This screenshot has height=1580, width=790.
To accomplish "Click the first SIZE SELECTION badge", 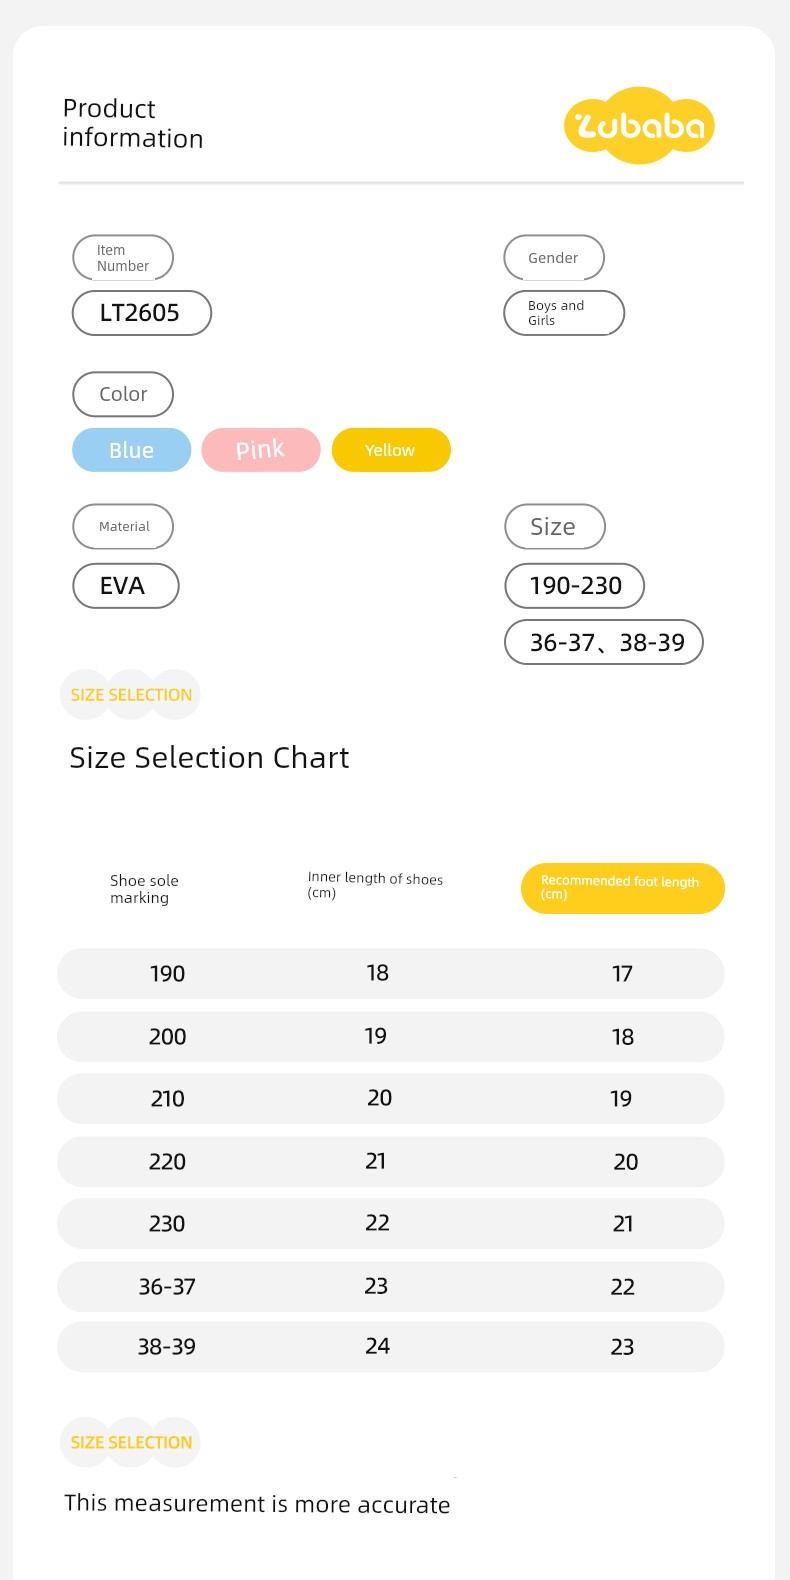I will point(130,695).
